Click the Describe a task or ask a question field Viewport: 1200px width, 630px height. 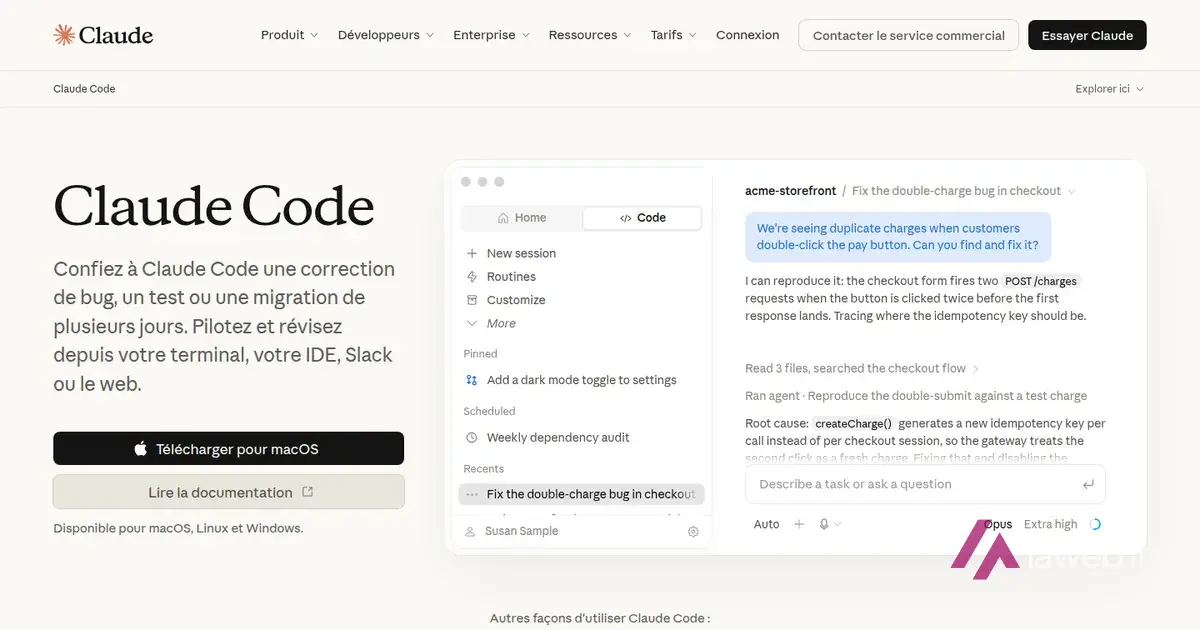coord(925,484)
